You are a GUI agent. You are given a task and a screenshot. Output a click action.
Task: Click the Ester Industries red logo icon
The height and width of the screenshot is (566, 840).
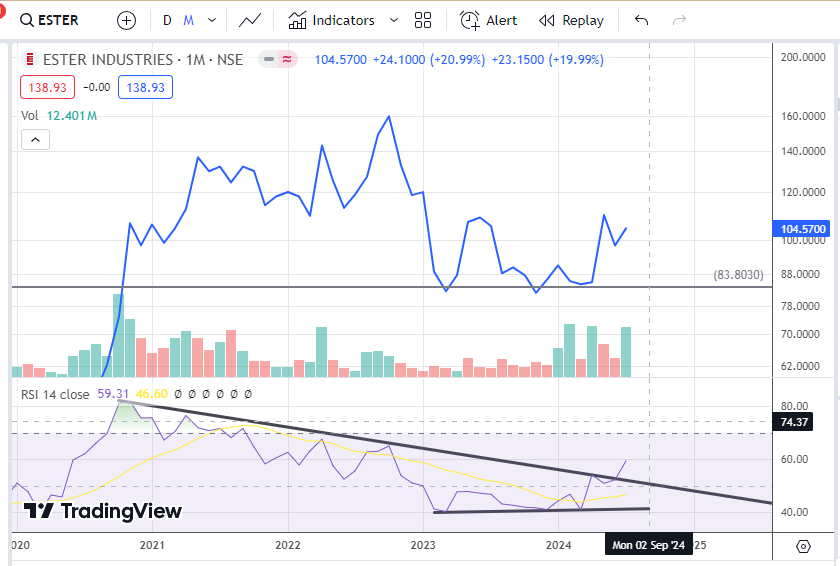30,59
